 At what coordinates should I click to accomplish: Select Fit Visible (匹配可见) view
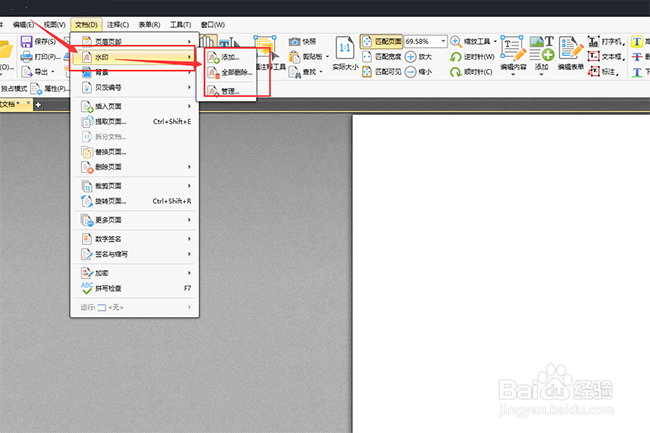click(382, 72)
